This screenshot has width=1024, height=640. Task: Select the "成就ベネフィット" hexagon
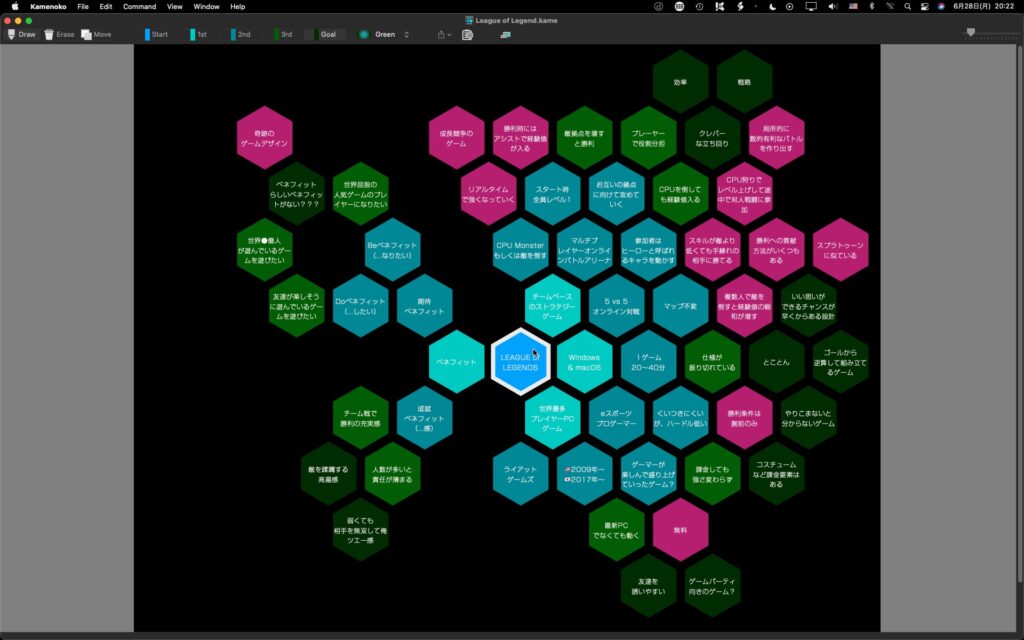pyautogui.click(x=424, y=418)
